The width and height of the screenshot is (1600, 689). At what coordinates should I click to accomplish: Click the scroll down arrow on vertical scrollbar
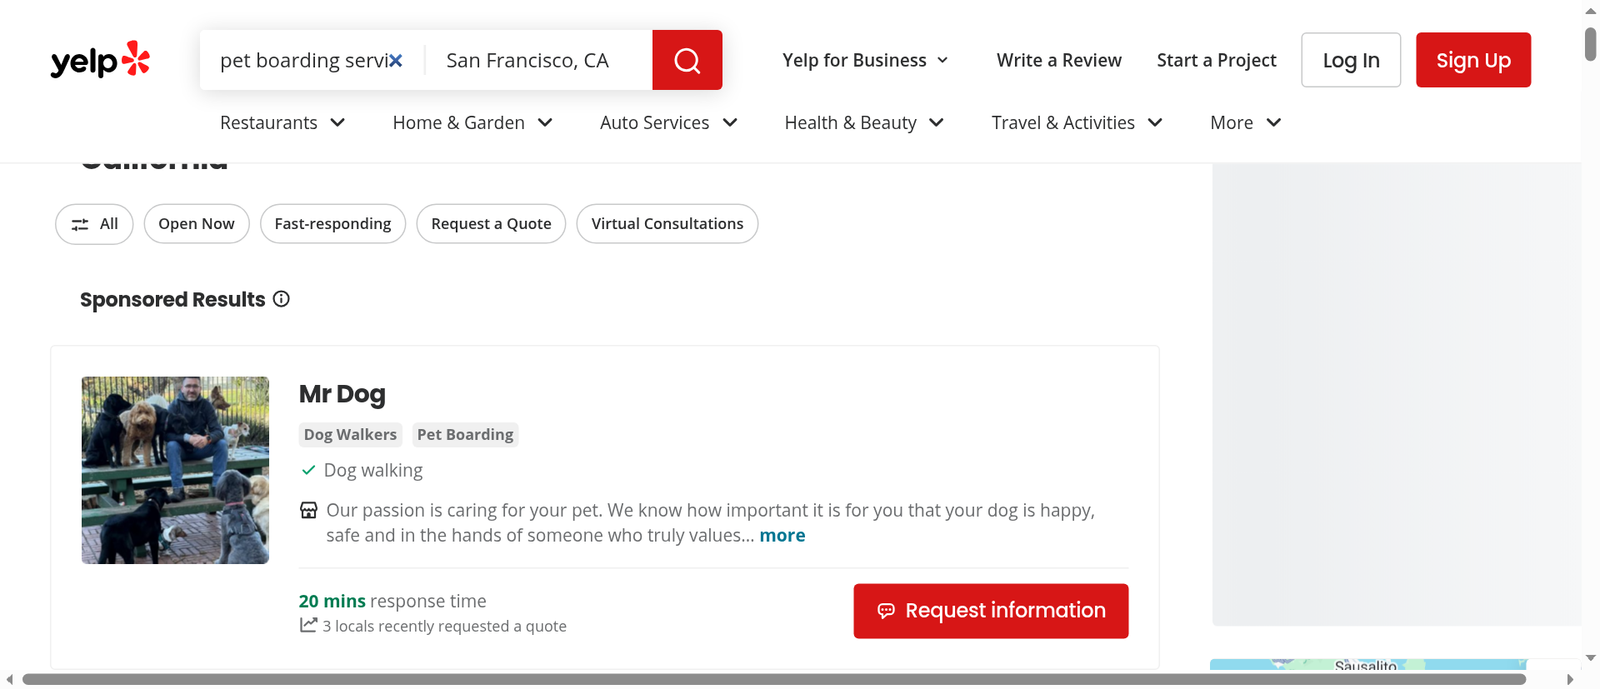pos(1591,658)
